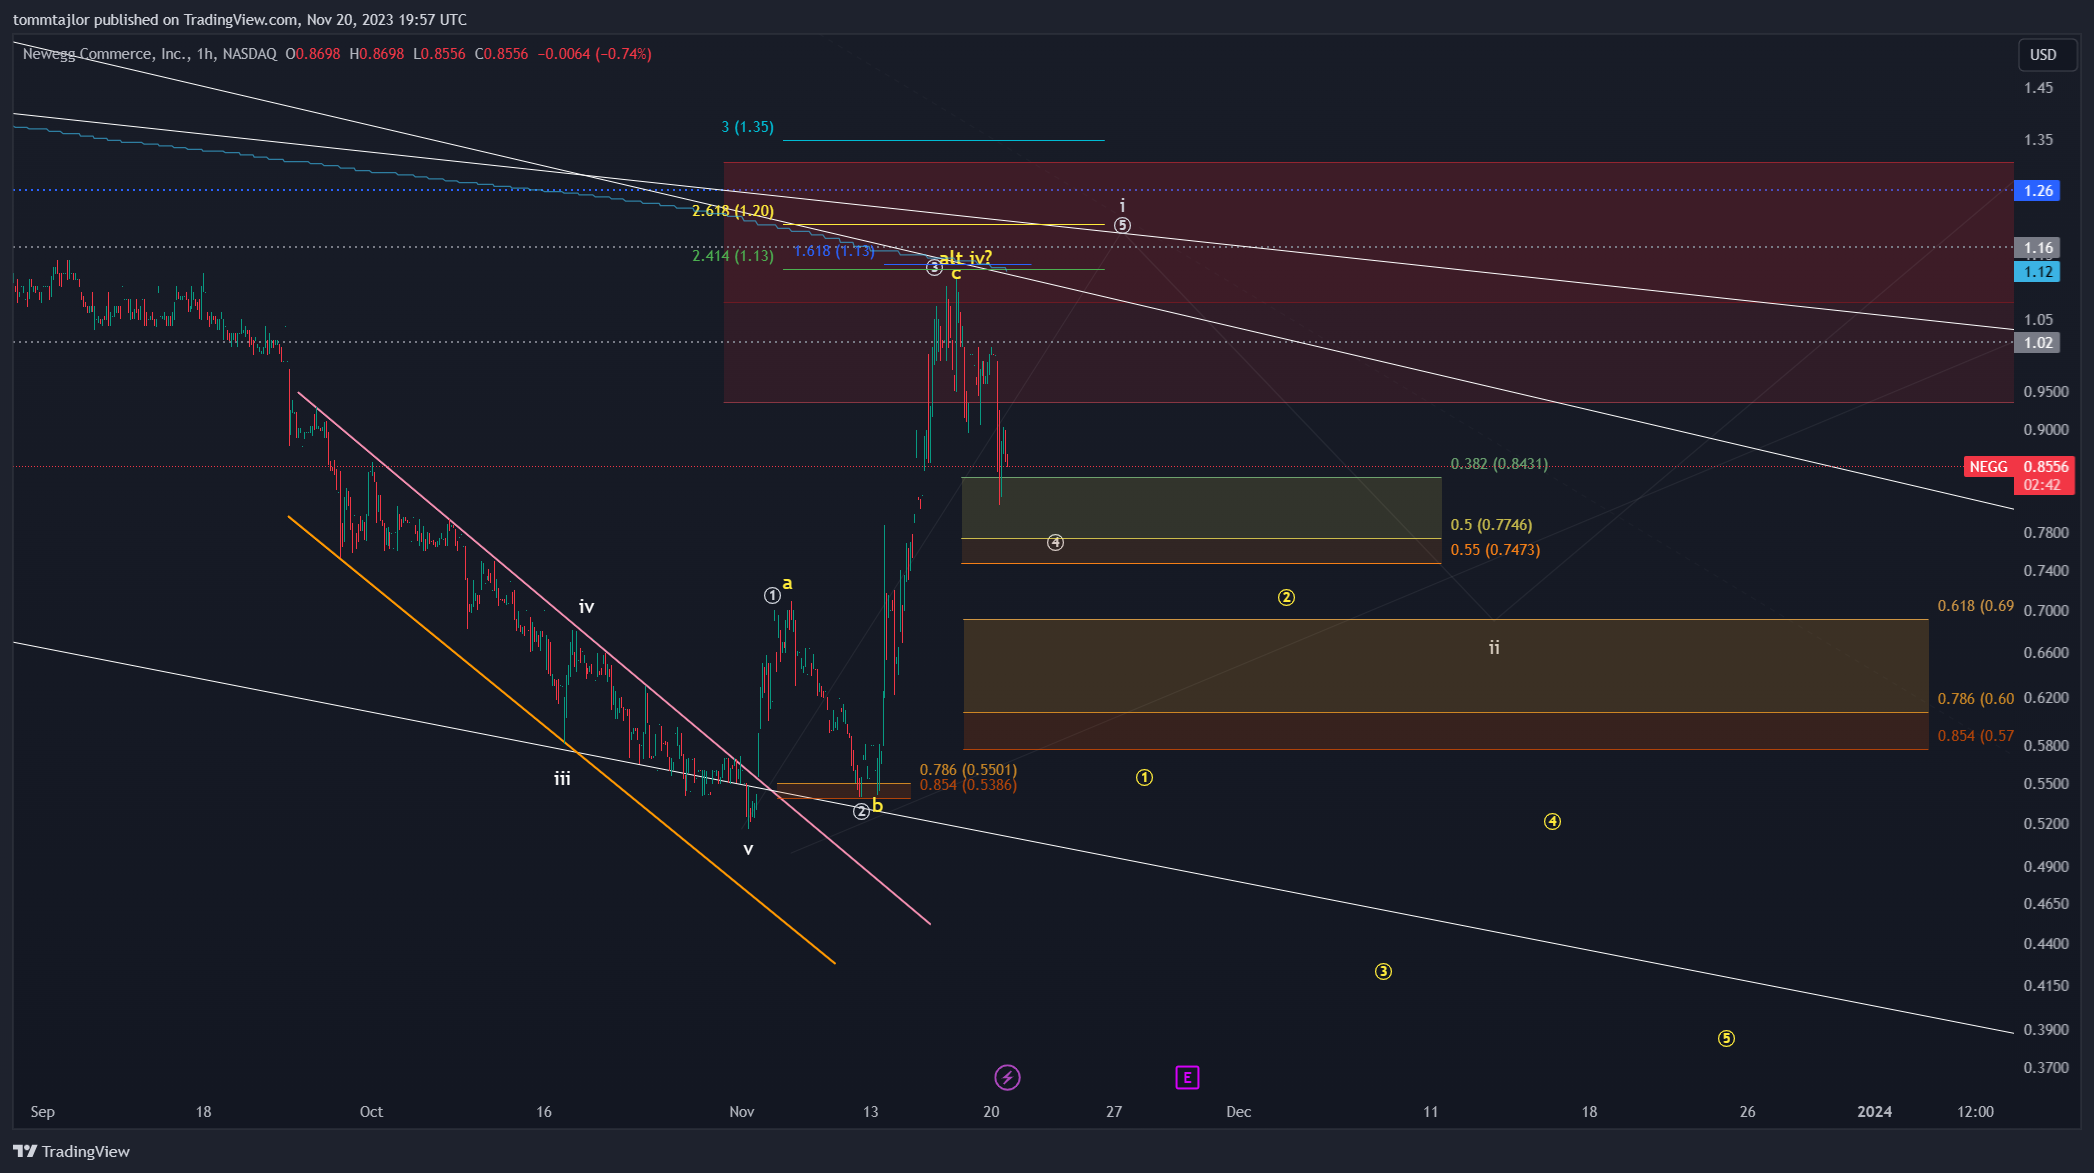The image size is (2094, 1173).
Task: Click the 0.786 (0.60 label on right
Action: point(1976,698)
